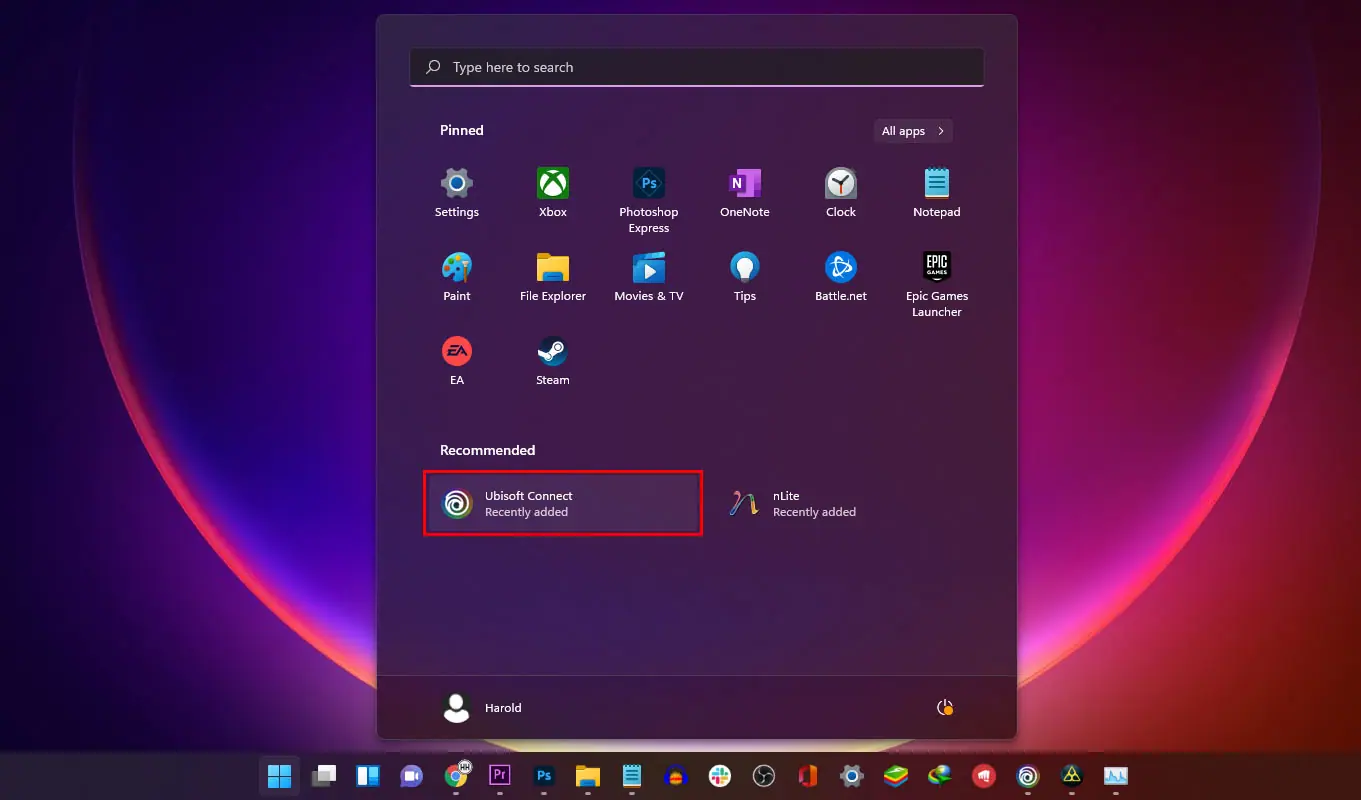
Task: Launch Battle.net from pinned apps
Action: (841, 277)
